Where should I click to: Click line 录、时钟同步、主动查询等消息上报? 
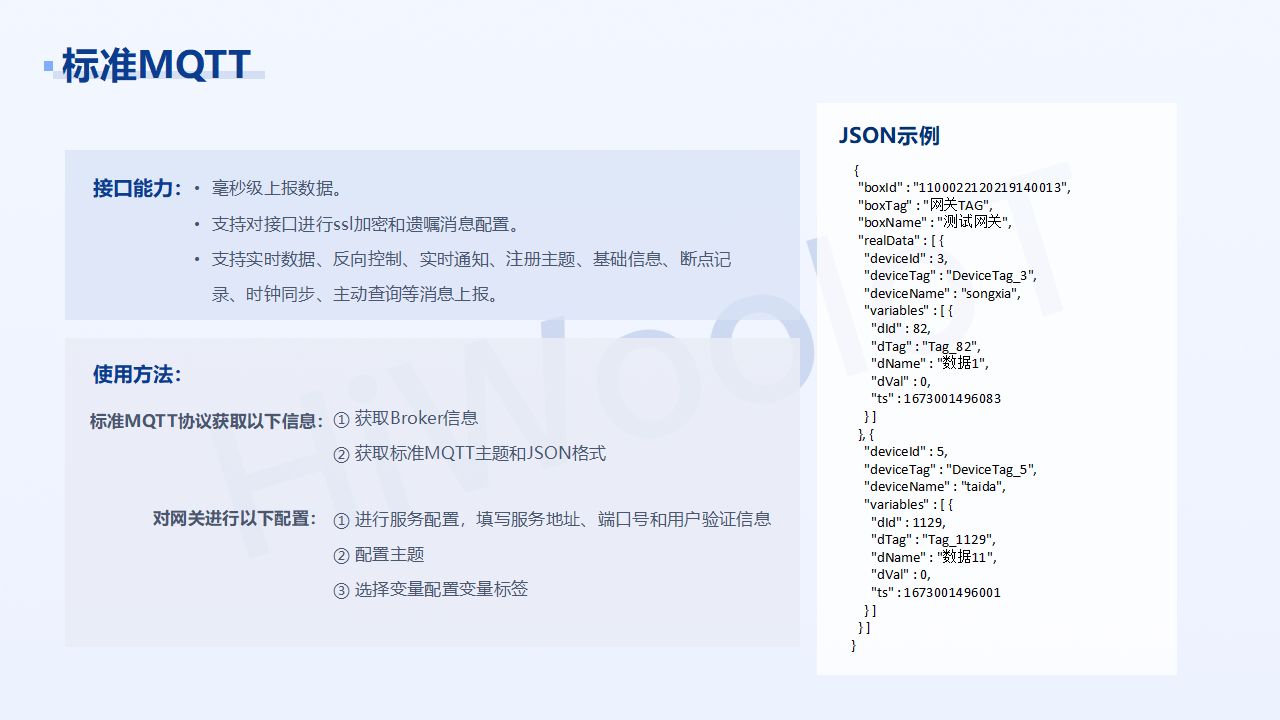point(355,294)
